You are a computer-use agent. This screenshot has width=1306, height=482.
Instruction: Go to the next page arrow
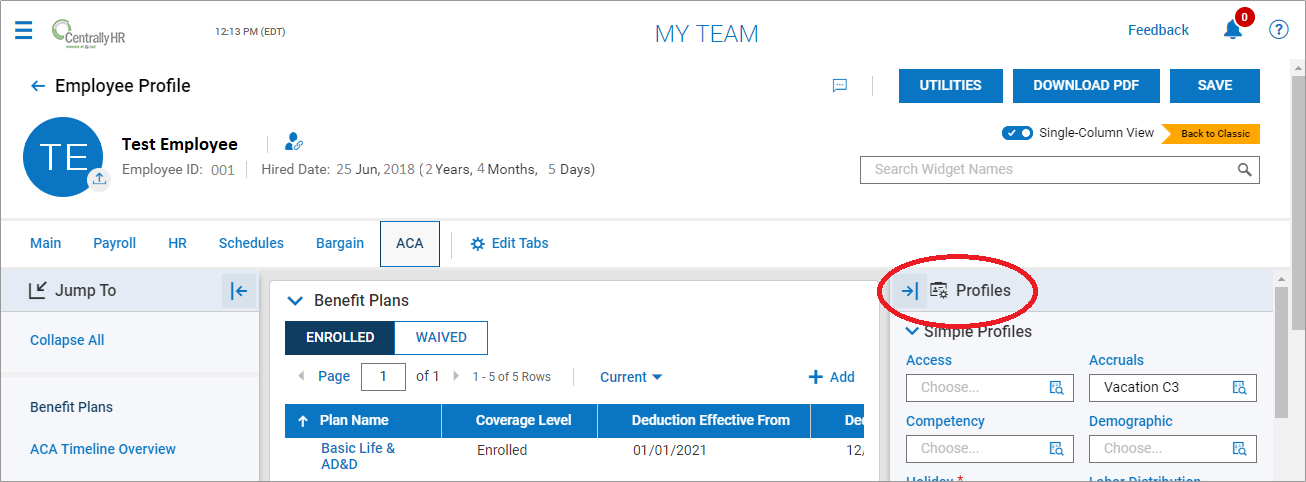pyautogui.click(x=456, y=377)
